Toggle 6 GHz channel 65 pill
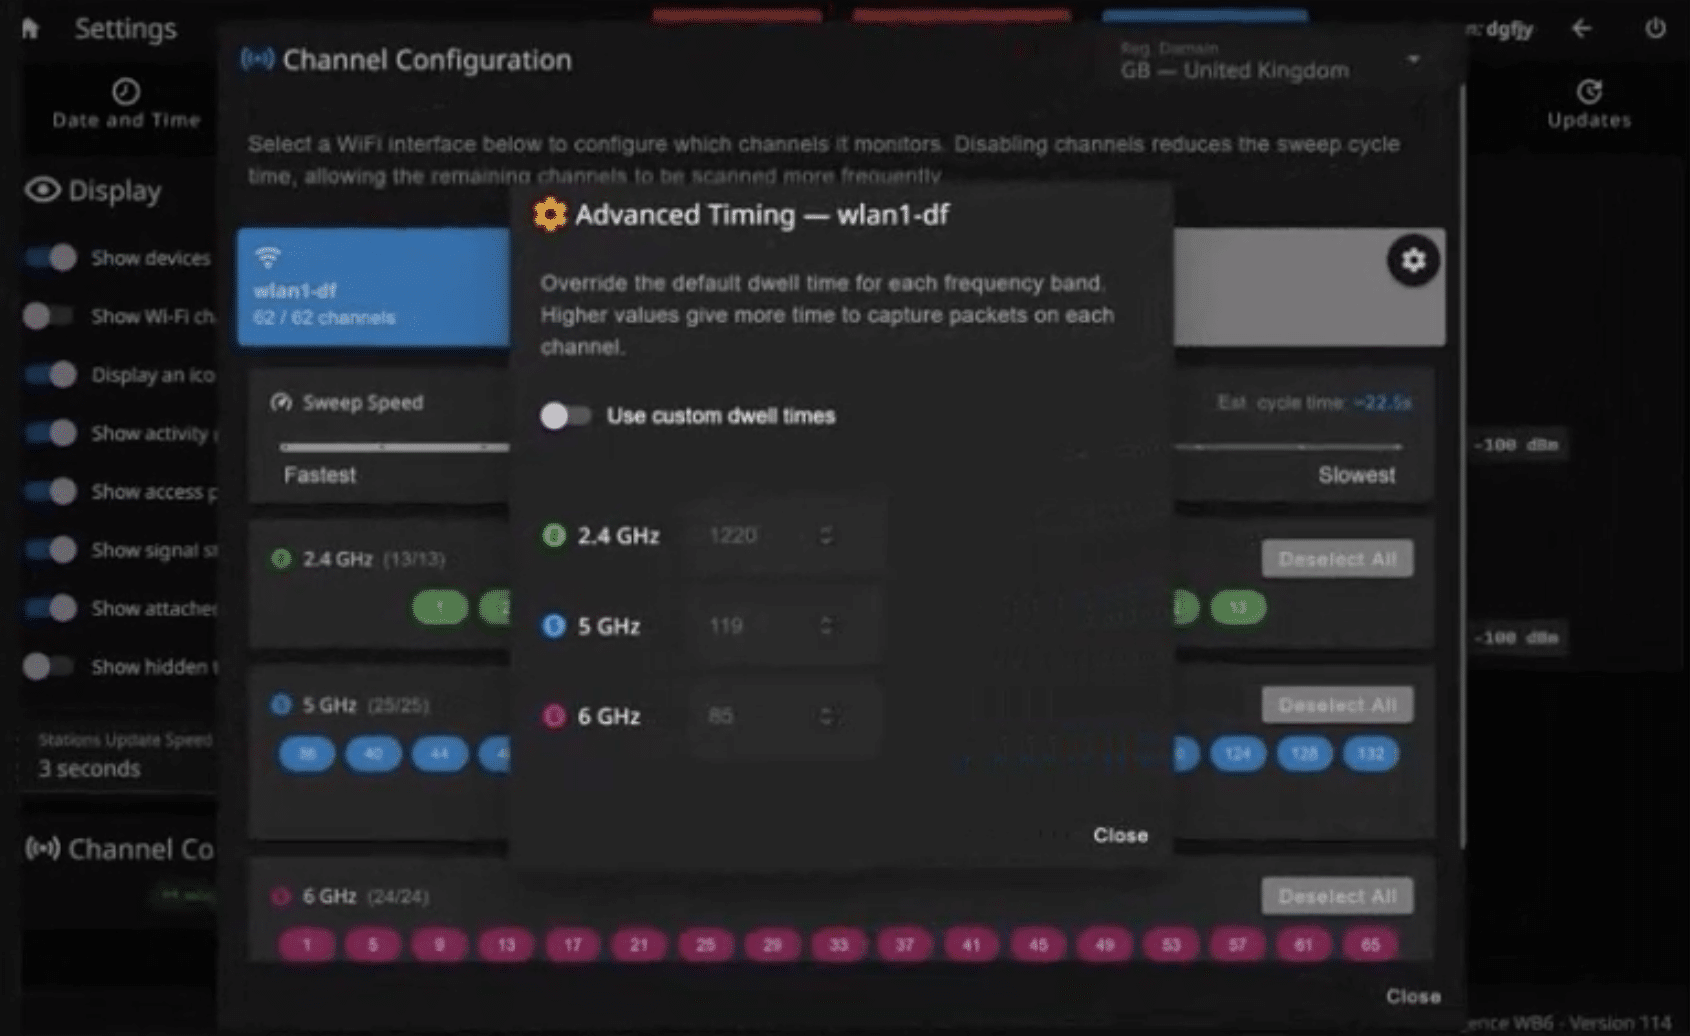 [x=1370, y=944]
